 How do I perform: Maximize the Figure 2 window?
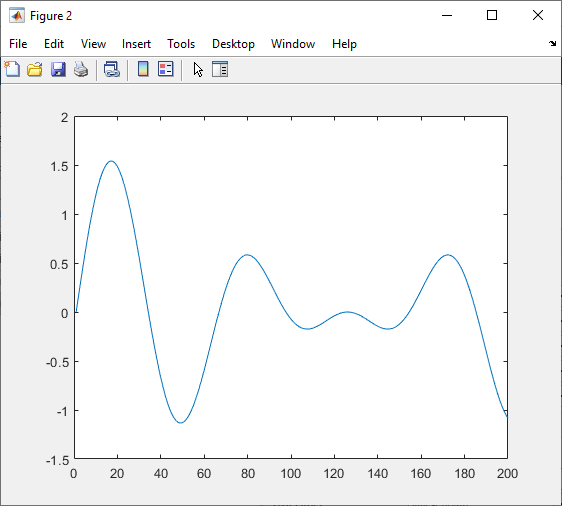tap(492, 15)
